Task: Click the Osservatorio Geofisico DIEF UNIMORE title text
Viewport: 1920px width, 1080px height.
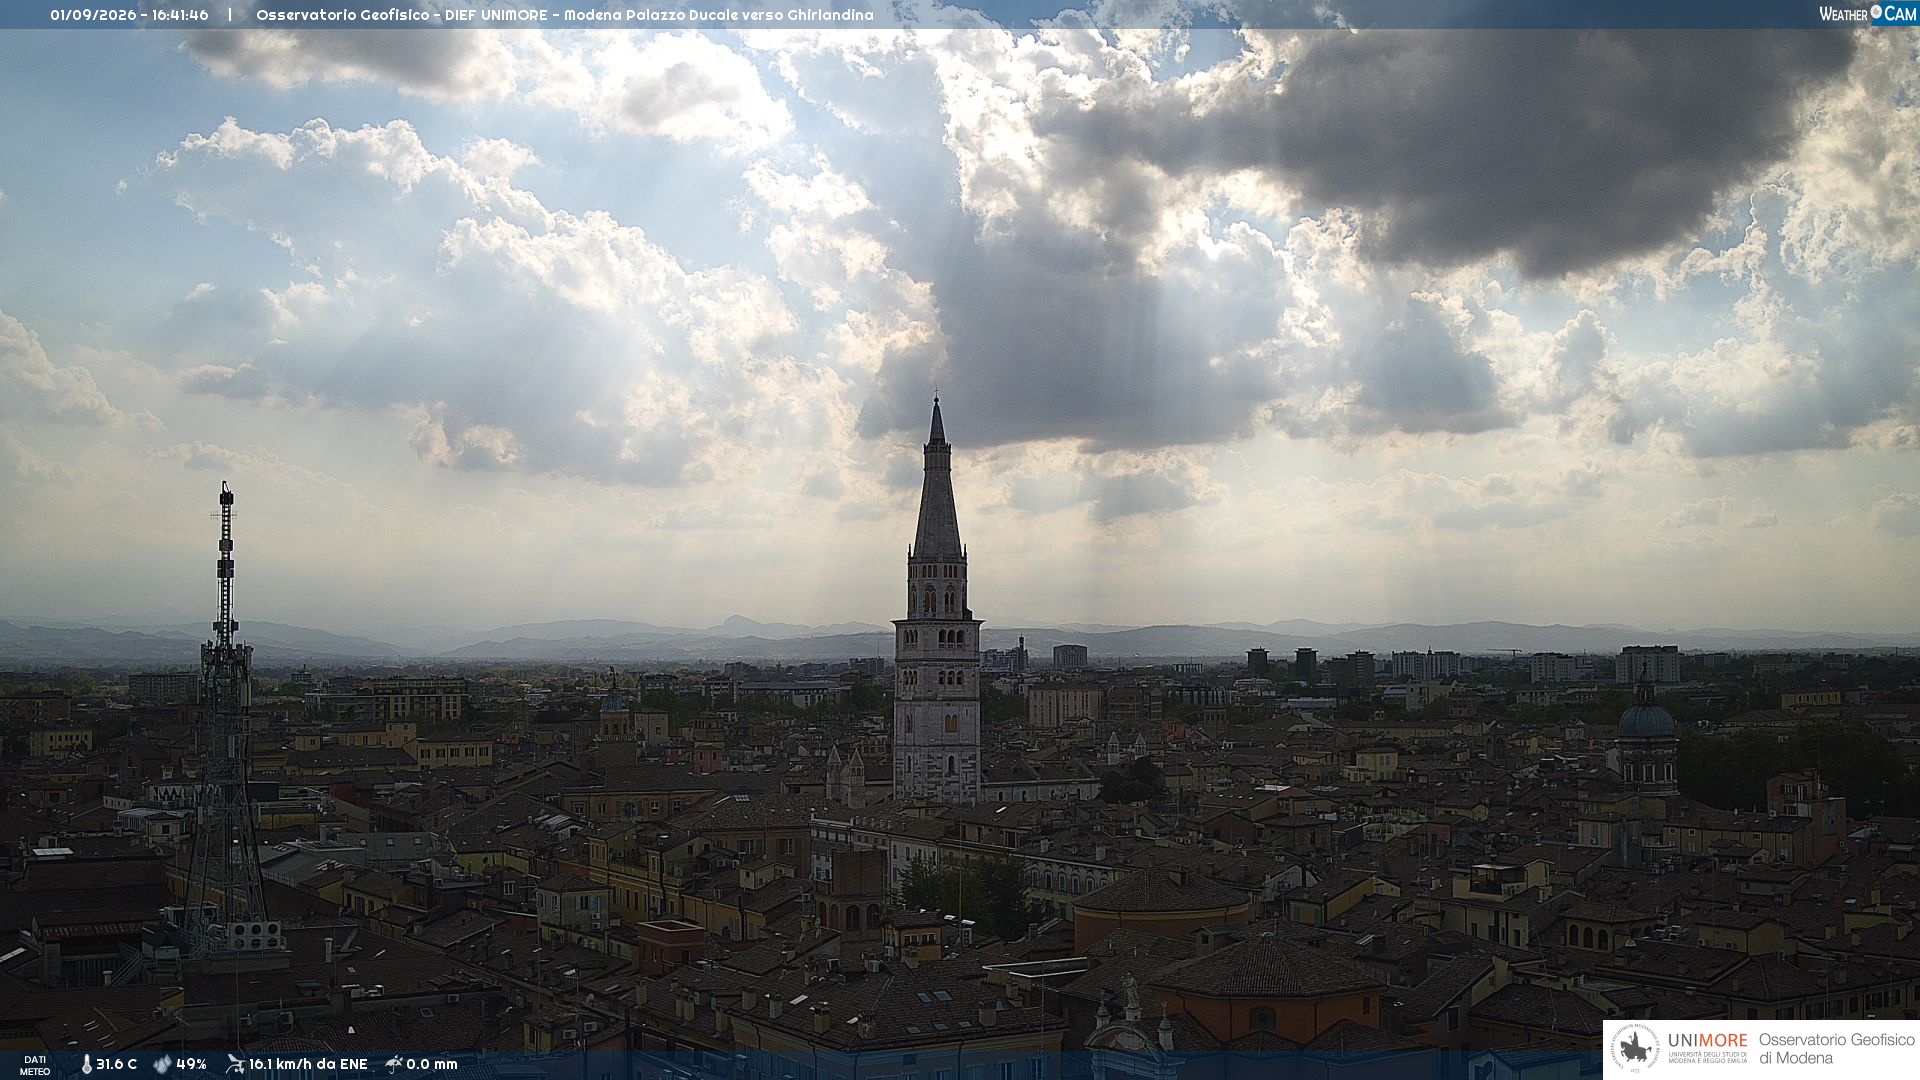Action: point(565,15)
